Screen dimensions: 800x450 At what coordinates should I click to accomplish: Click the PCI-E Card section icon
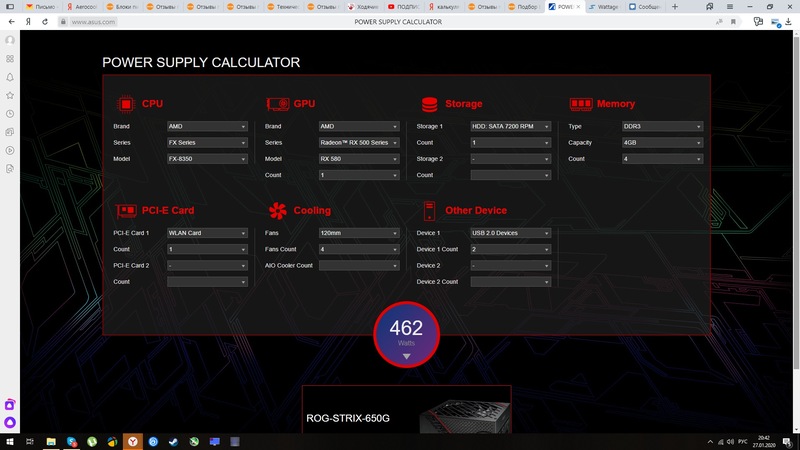[x=126, y=210]
